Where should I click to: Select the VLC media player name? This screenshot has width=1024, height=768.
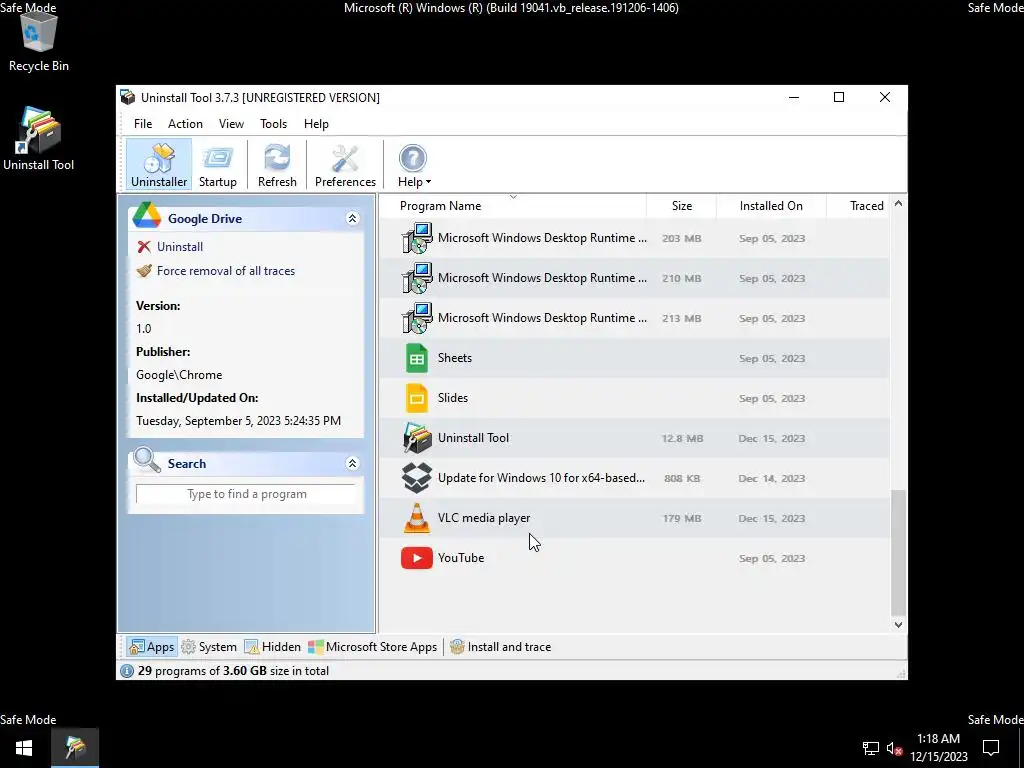[x=484, y=518]
